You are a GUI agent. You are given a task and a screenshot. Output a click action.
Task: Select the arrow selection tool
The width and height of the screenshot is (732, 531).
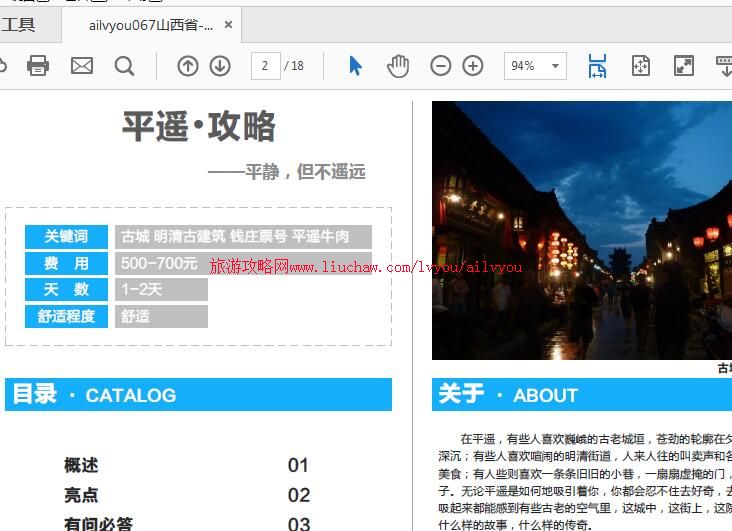[355, 66]
